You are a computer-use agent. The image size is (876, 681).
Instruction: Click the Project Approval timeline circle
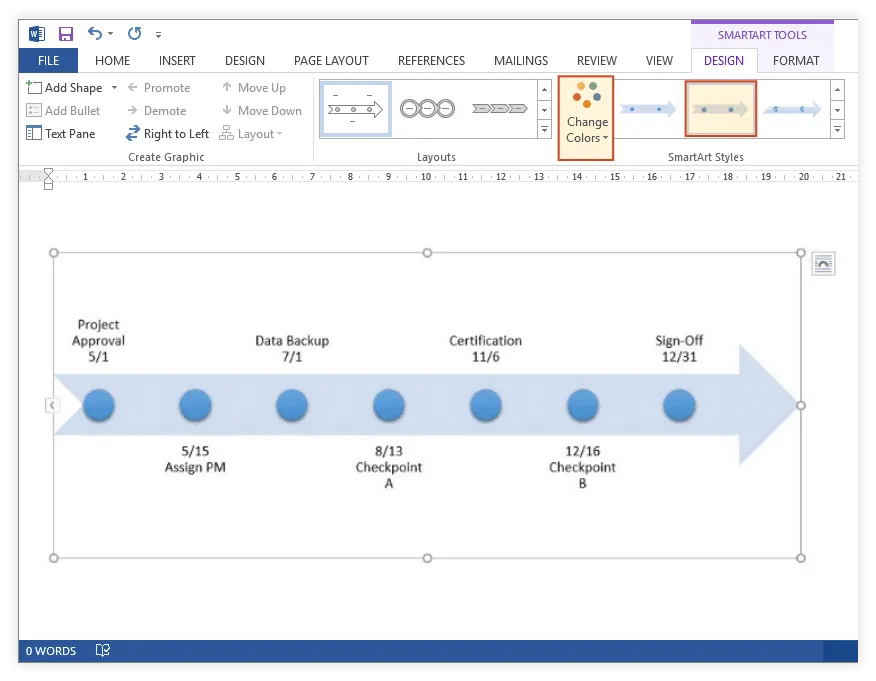click(x=99, y=406)
